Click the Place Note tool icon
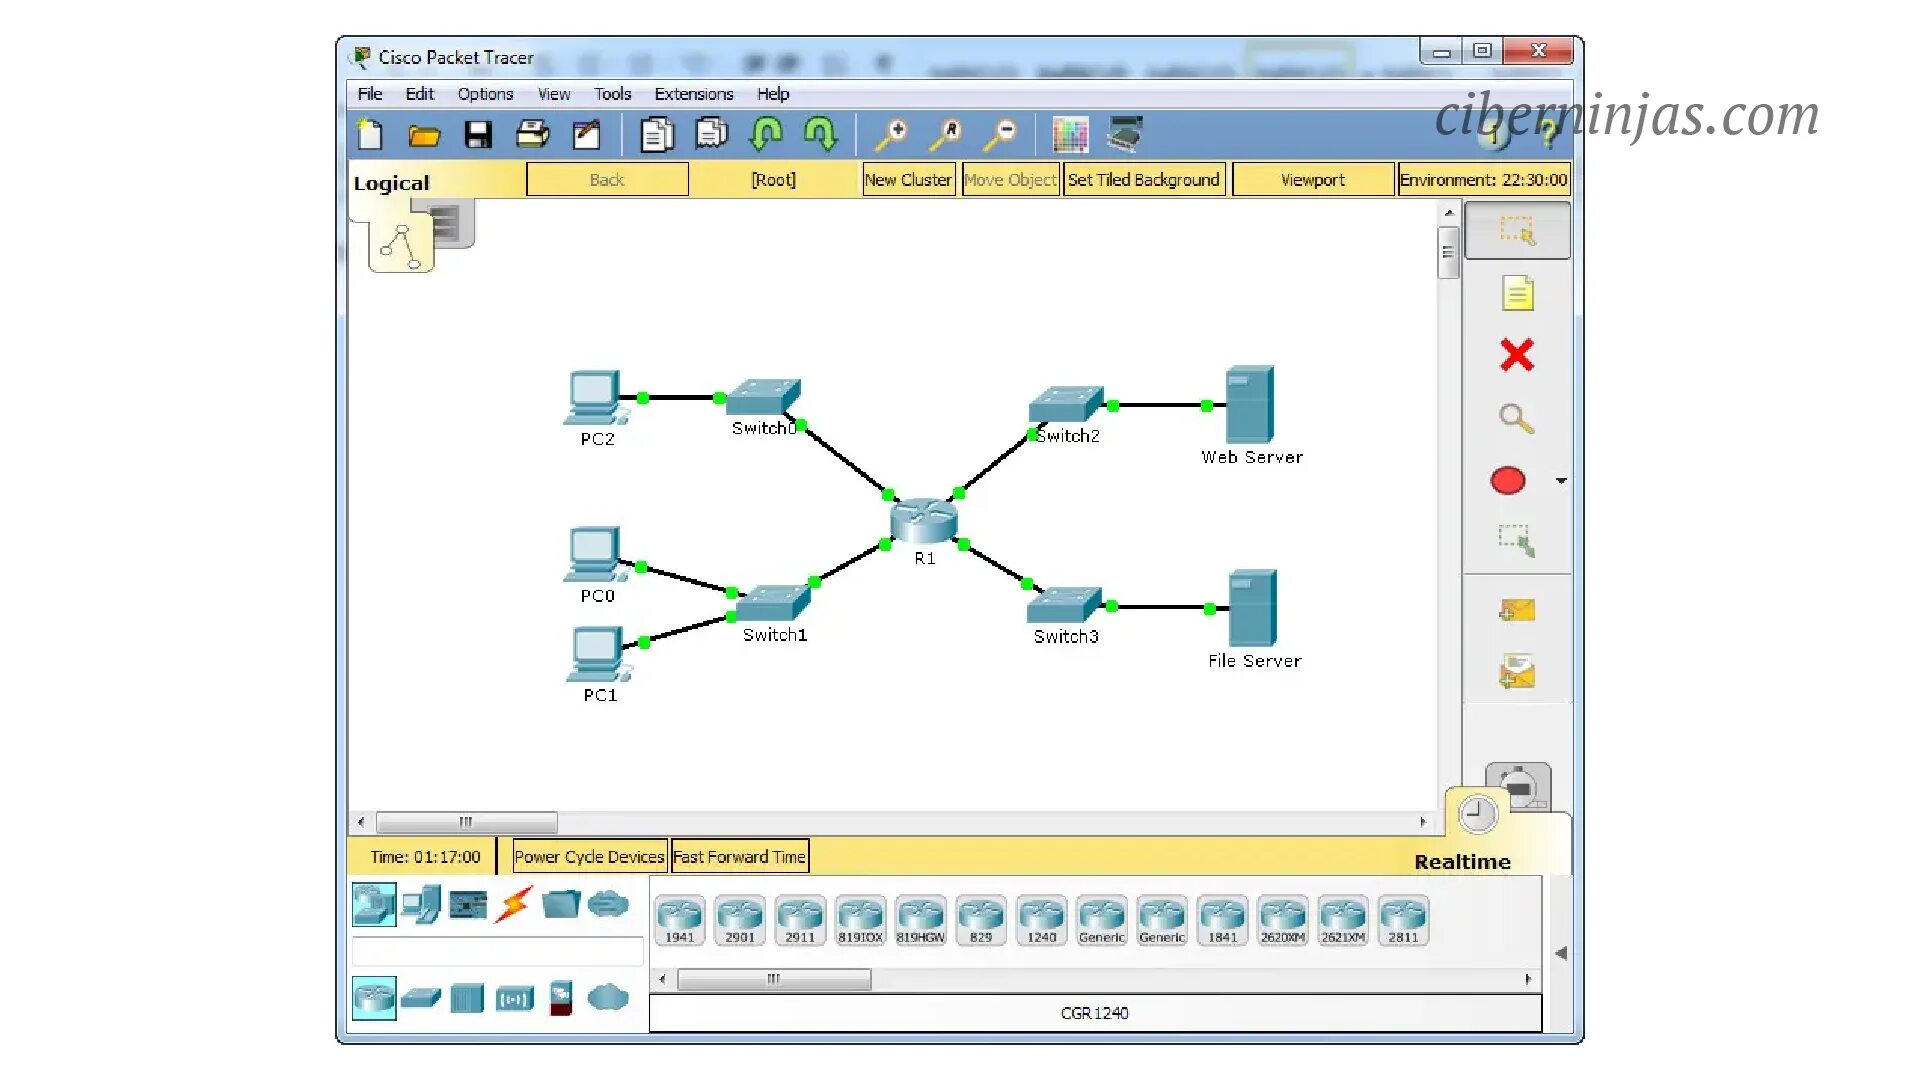Screen dimensions: 1920x1080 [1516, 294]
